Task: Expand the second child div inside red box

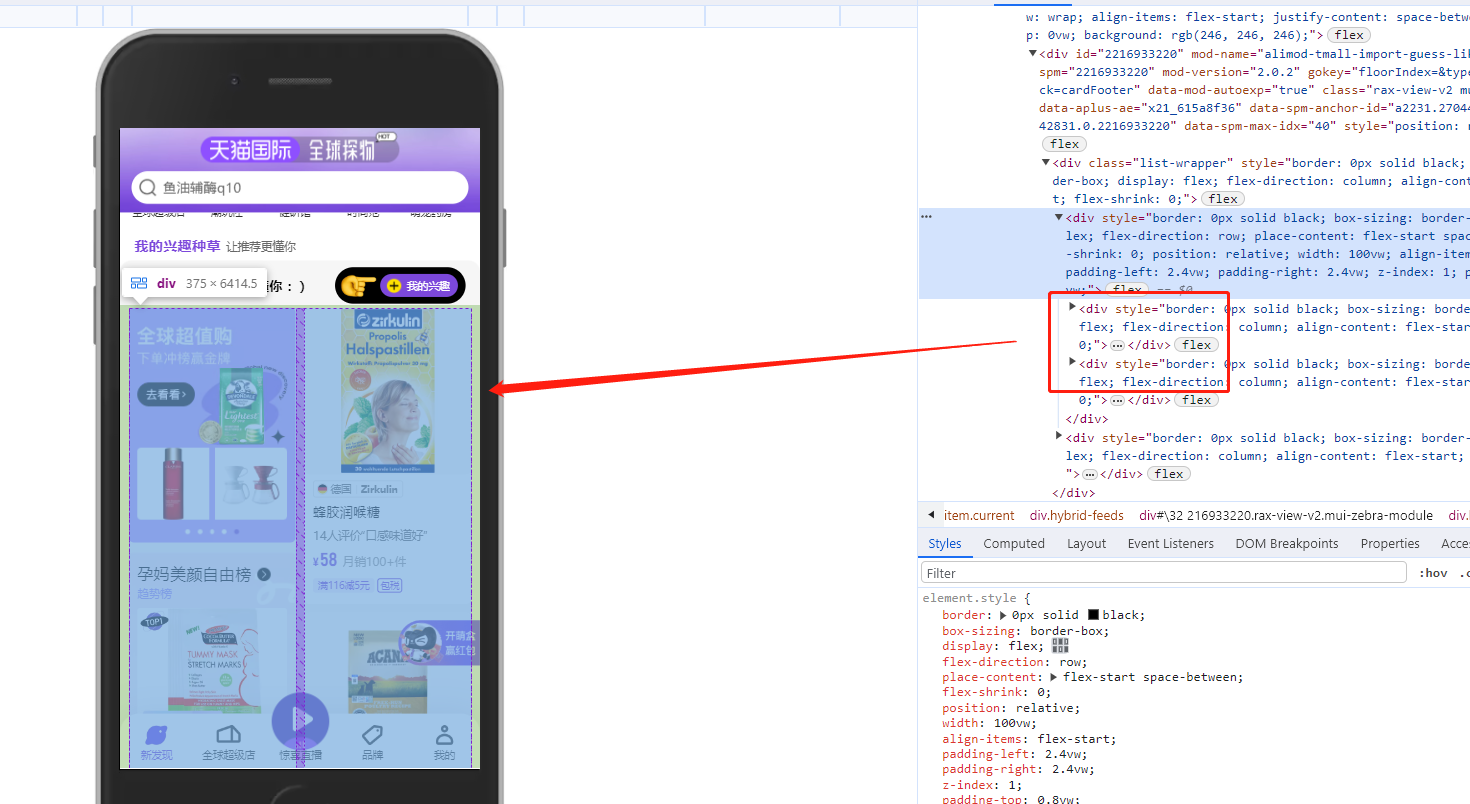Action: point(1073,363)
